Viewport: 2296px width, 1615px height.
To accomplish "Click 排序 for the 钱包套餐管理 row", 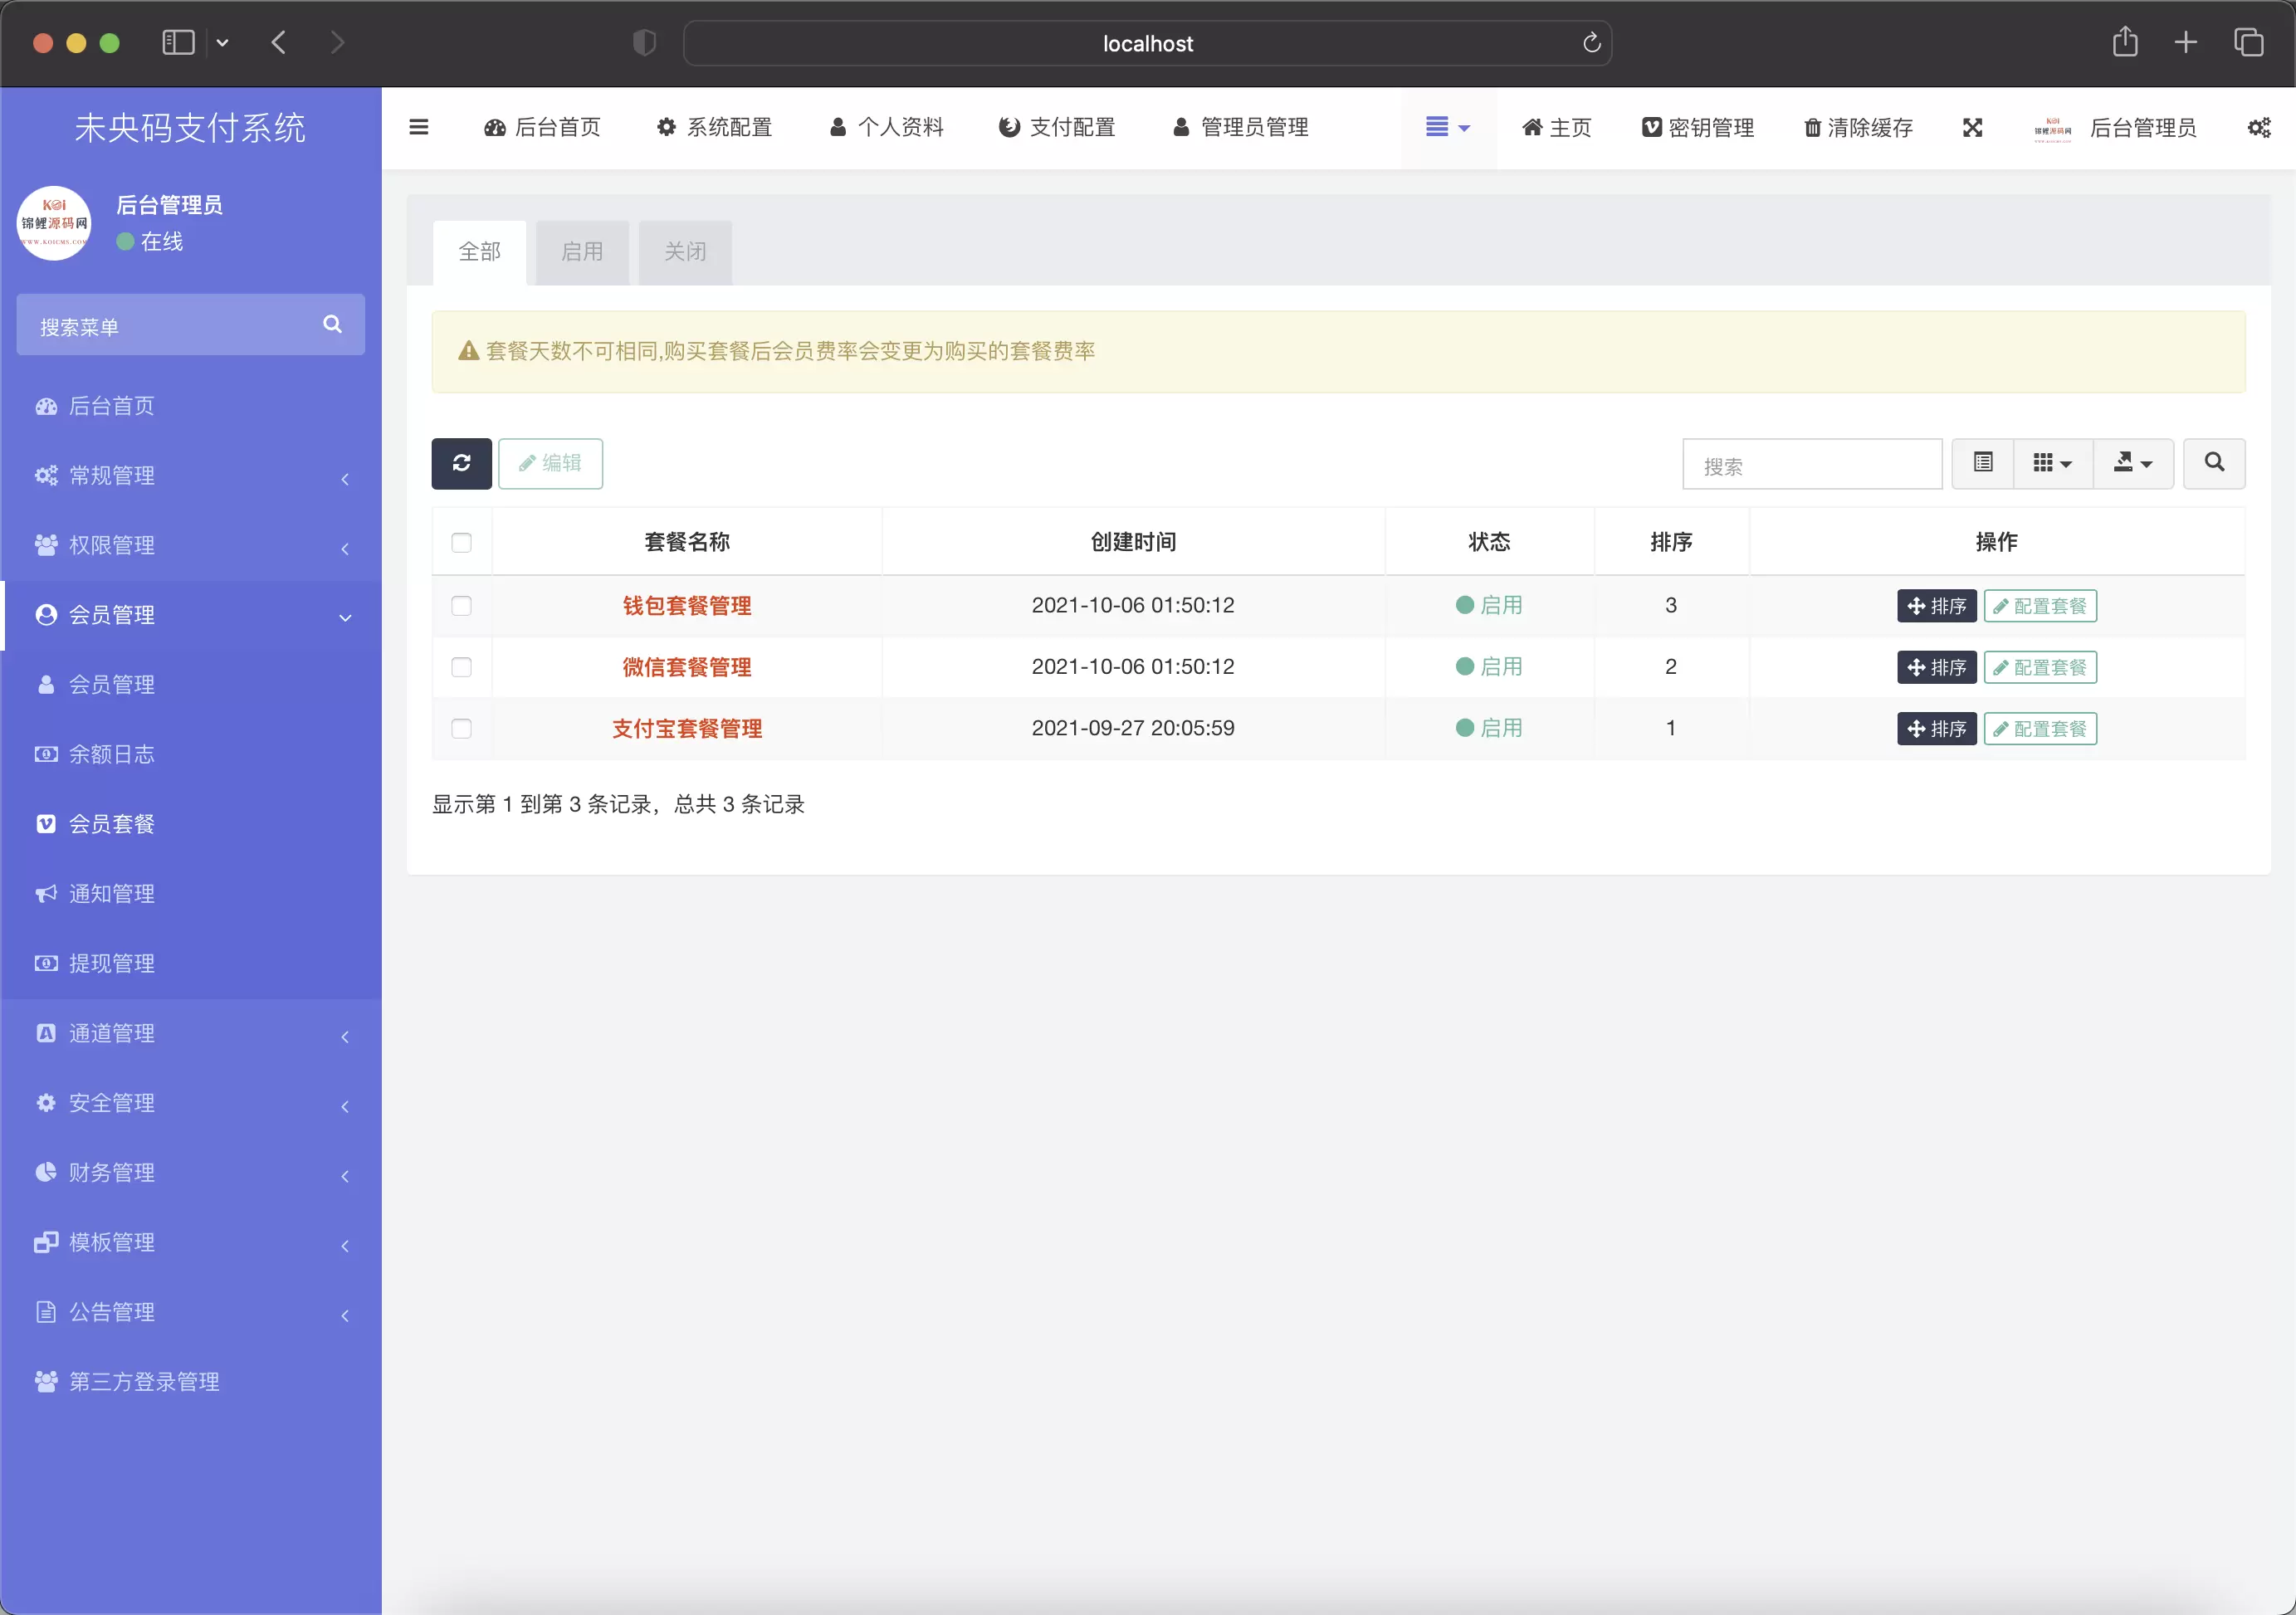I will click(1936, 606).
